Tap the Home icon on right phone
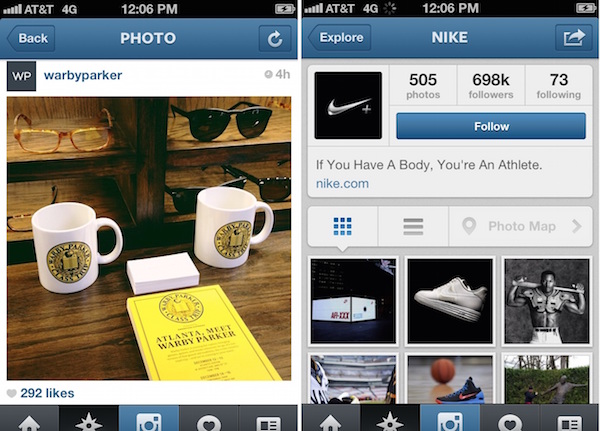 coord(331,419)
